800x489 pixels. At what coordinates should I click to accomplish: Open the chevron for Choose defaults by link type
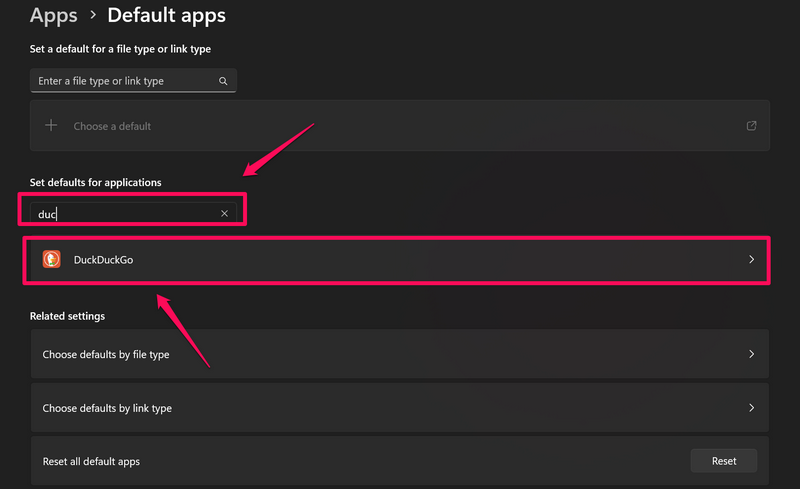[x=751, y=408]
